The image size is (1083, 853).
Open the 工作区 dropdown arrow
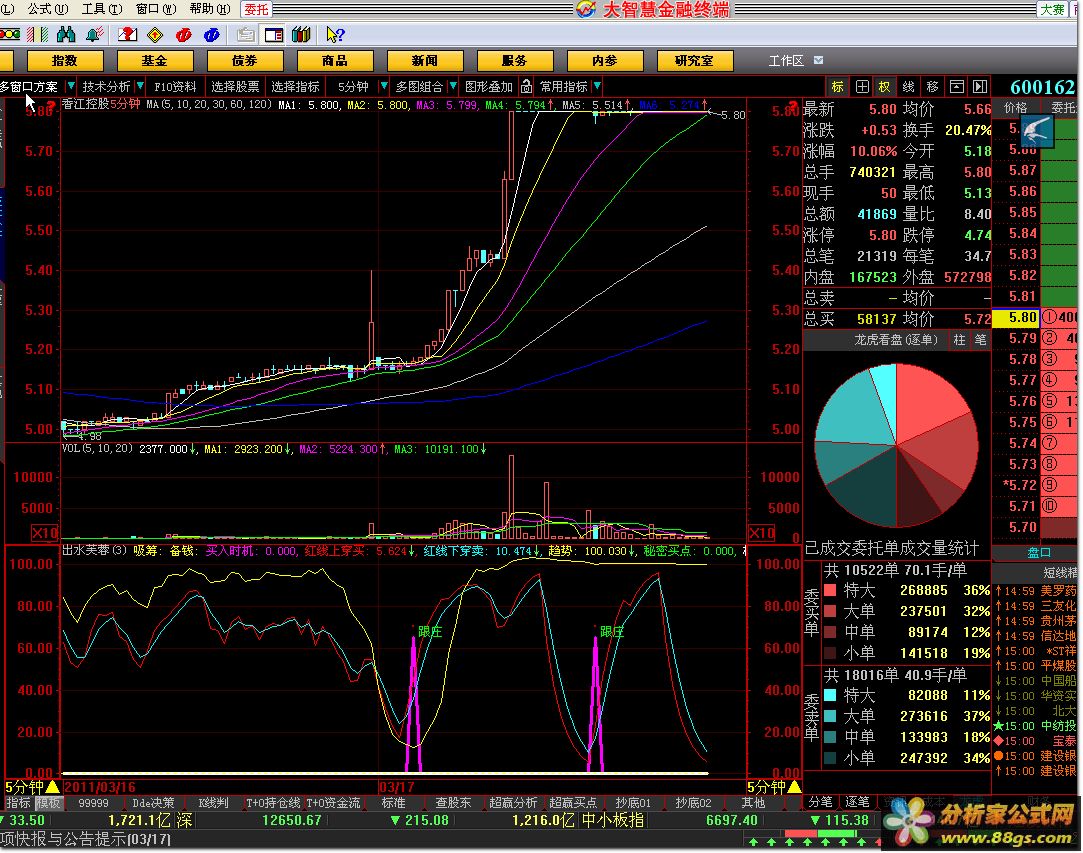[818, 60]
